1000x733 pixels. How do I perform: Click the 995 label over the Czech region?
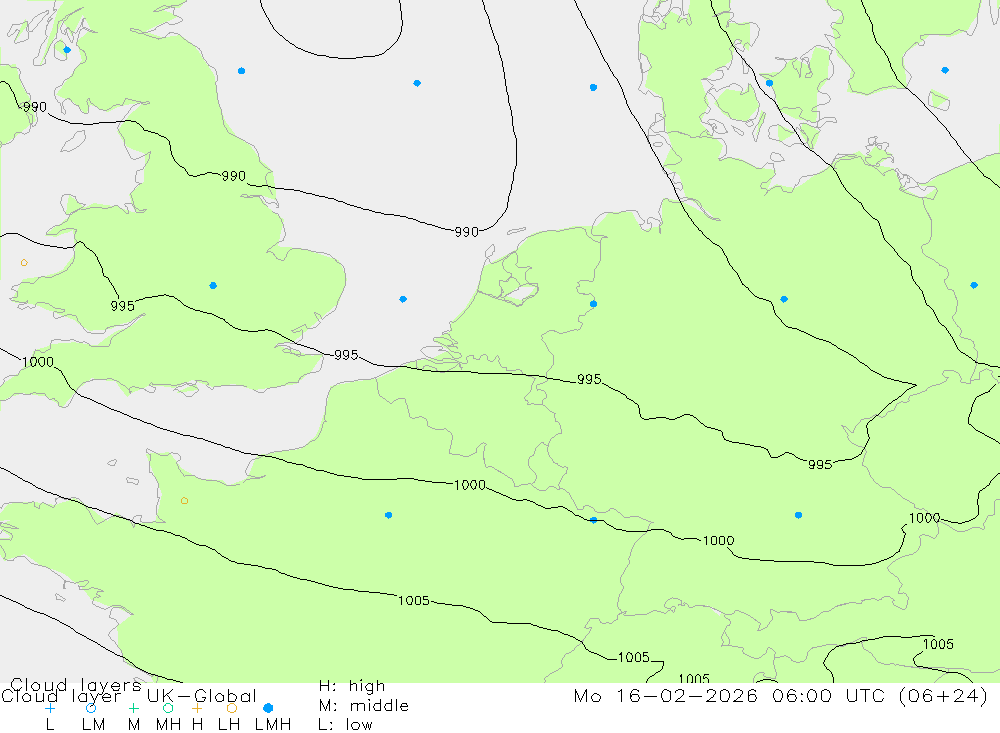tap(820, 464)
